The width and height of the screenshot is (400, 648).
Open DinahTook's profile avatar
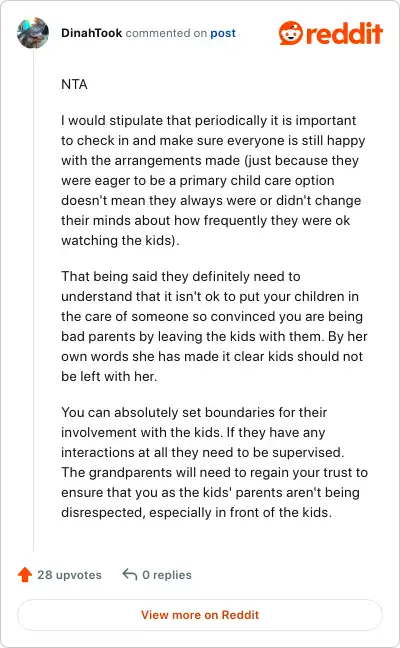point(33,33)
